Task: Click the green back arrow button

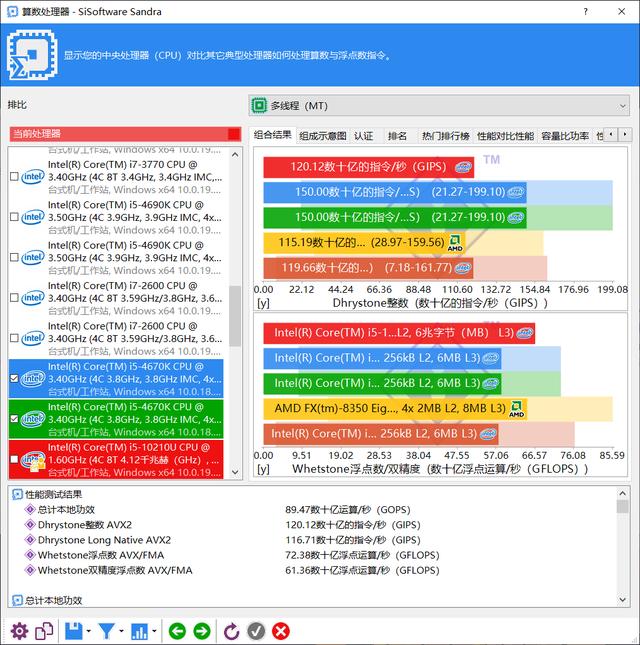Action: [177, 631]
